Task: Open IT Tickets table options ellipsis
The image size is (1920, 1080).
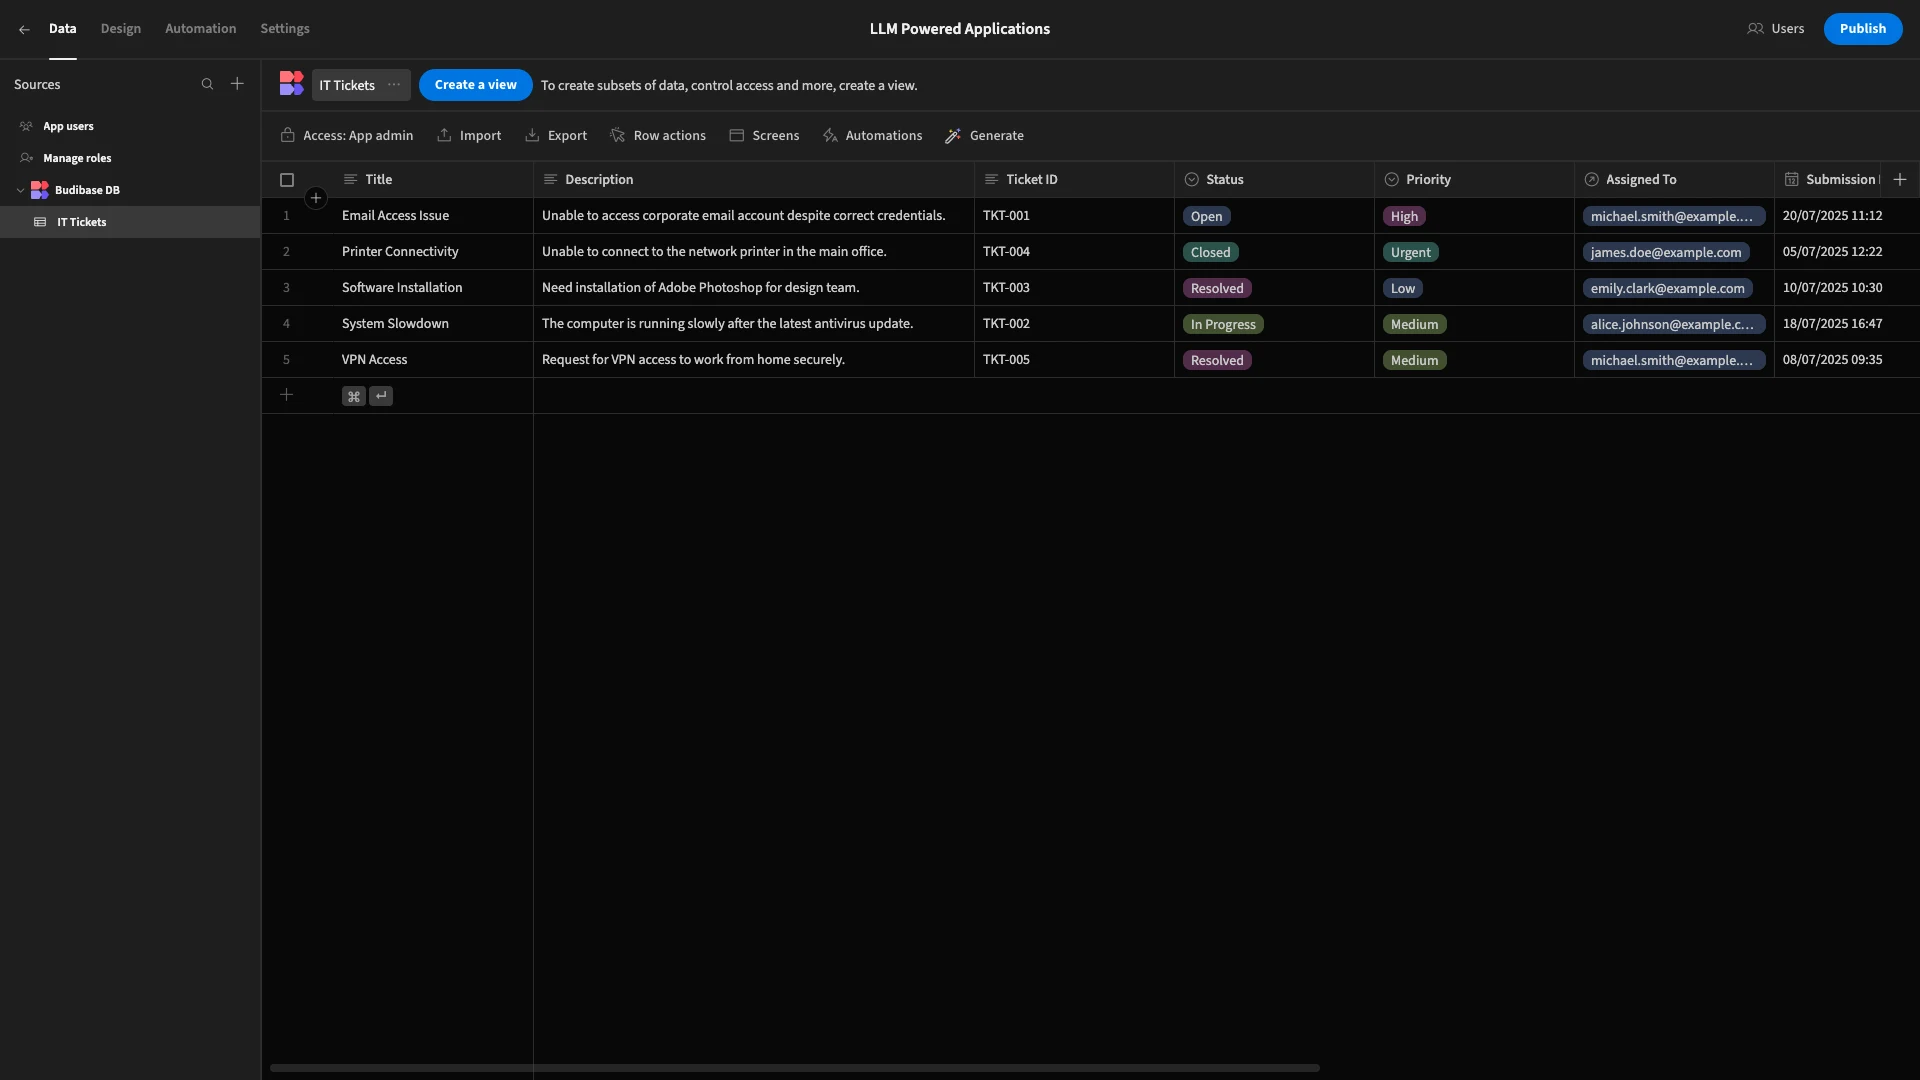Action: coord(394,85)
